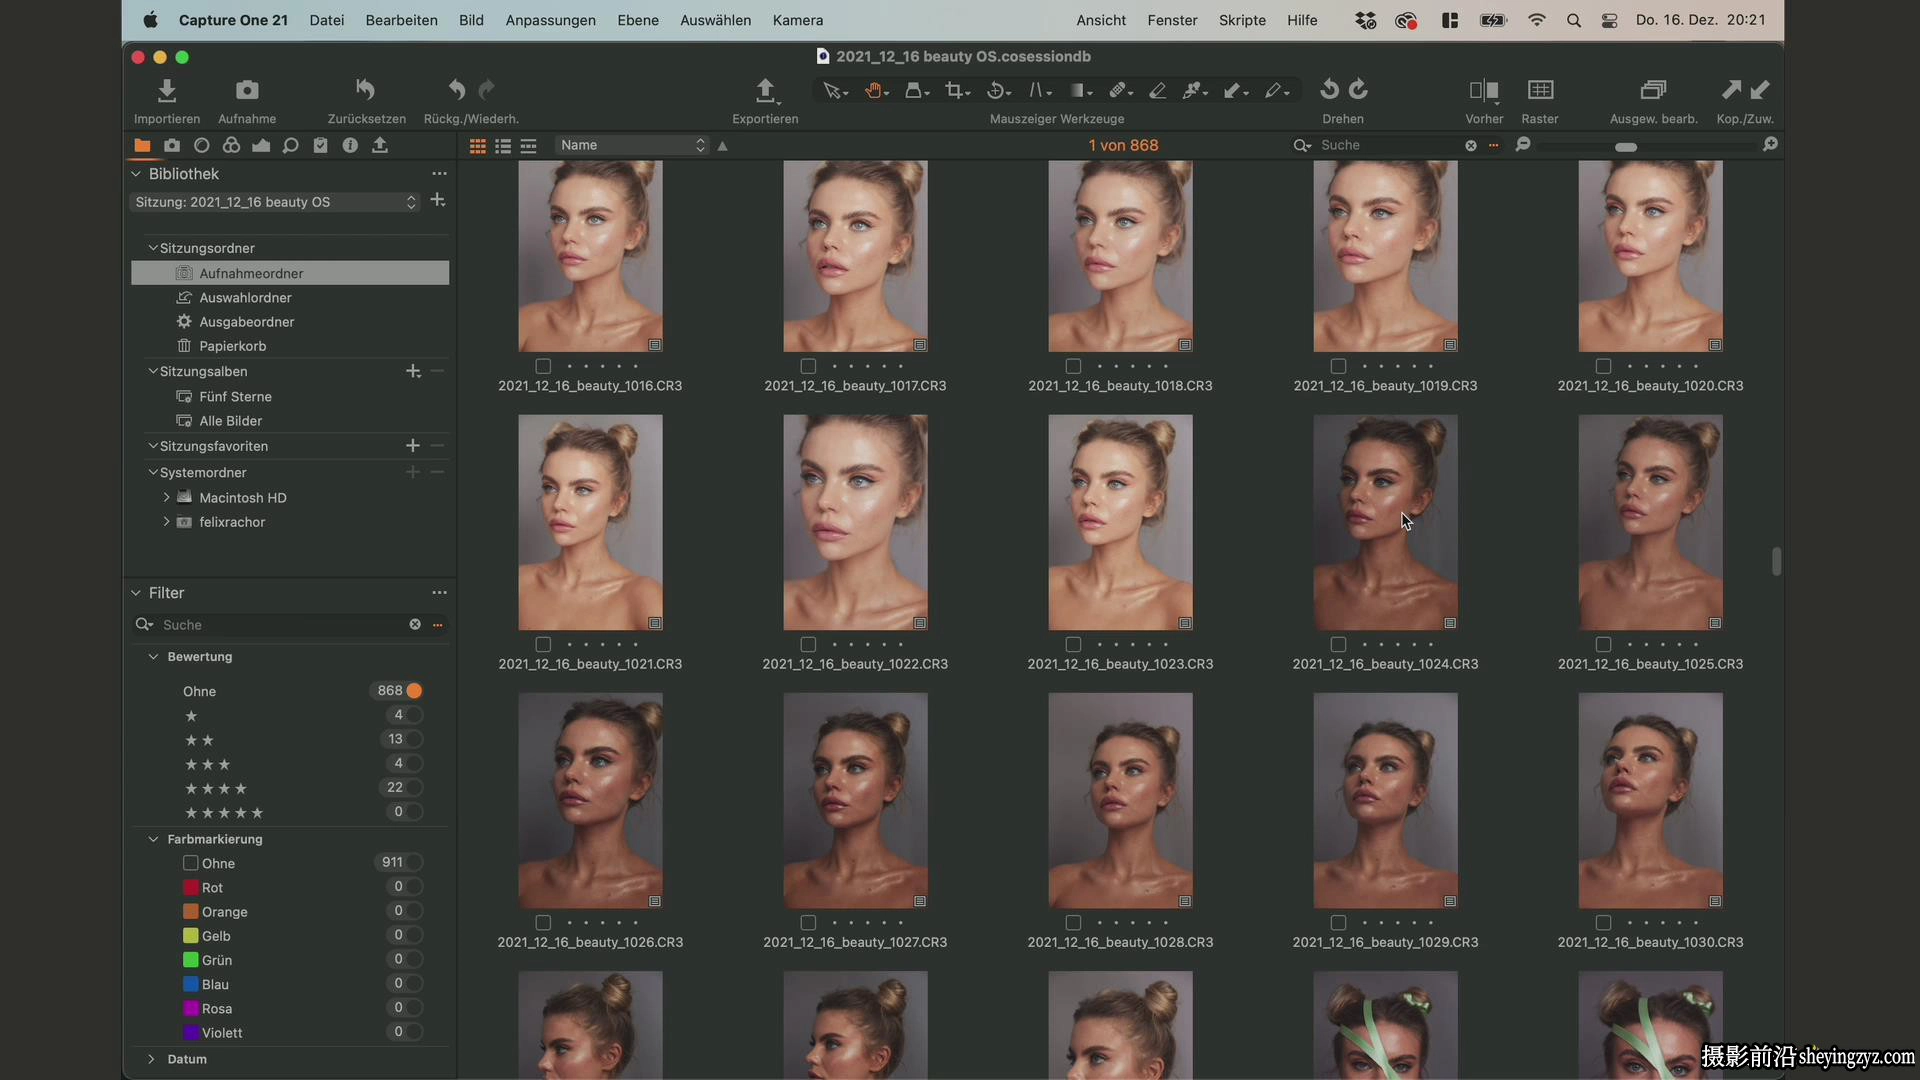Open the Name sort order dropdown
The image size is (1920, 1080).
tap(632, 146)
